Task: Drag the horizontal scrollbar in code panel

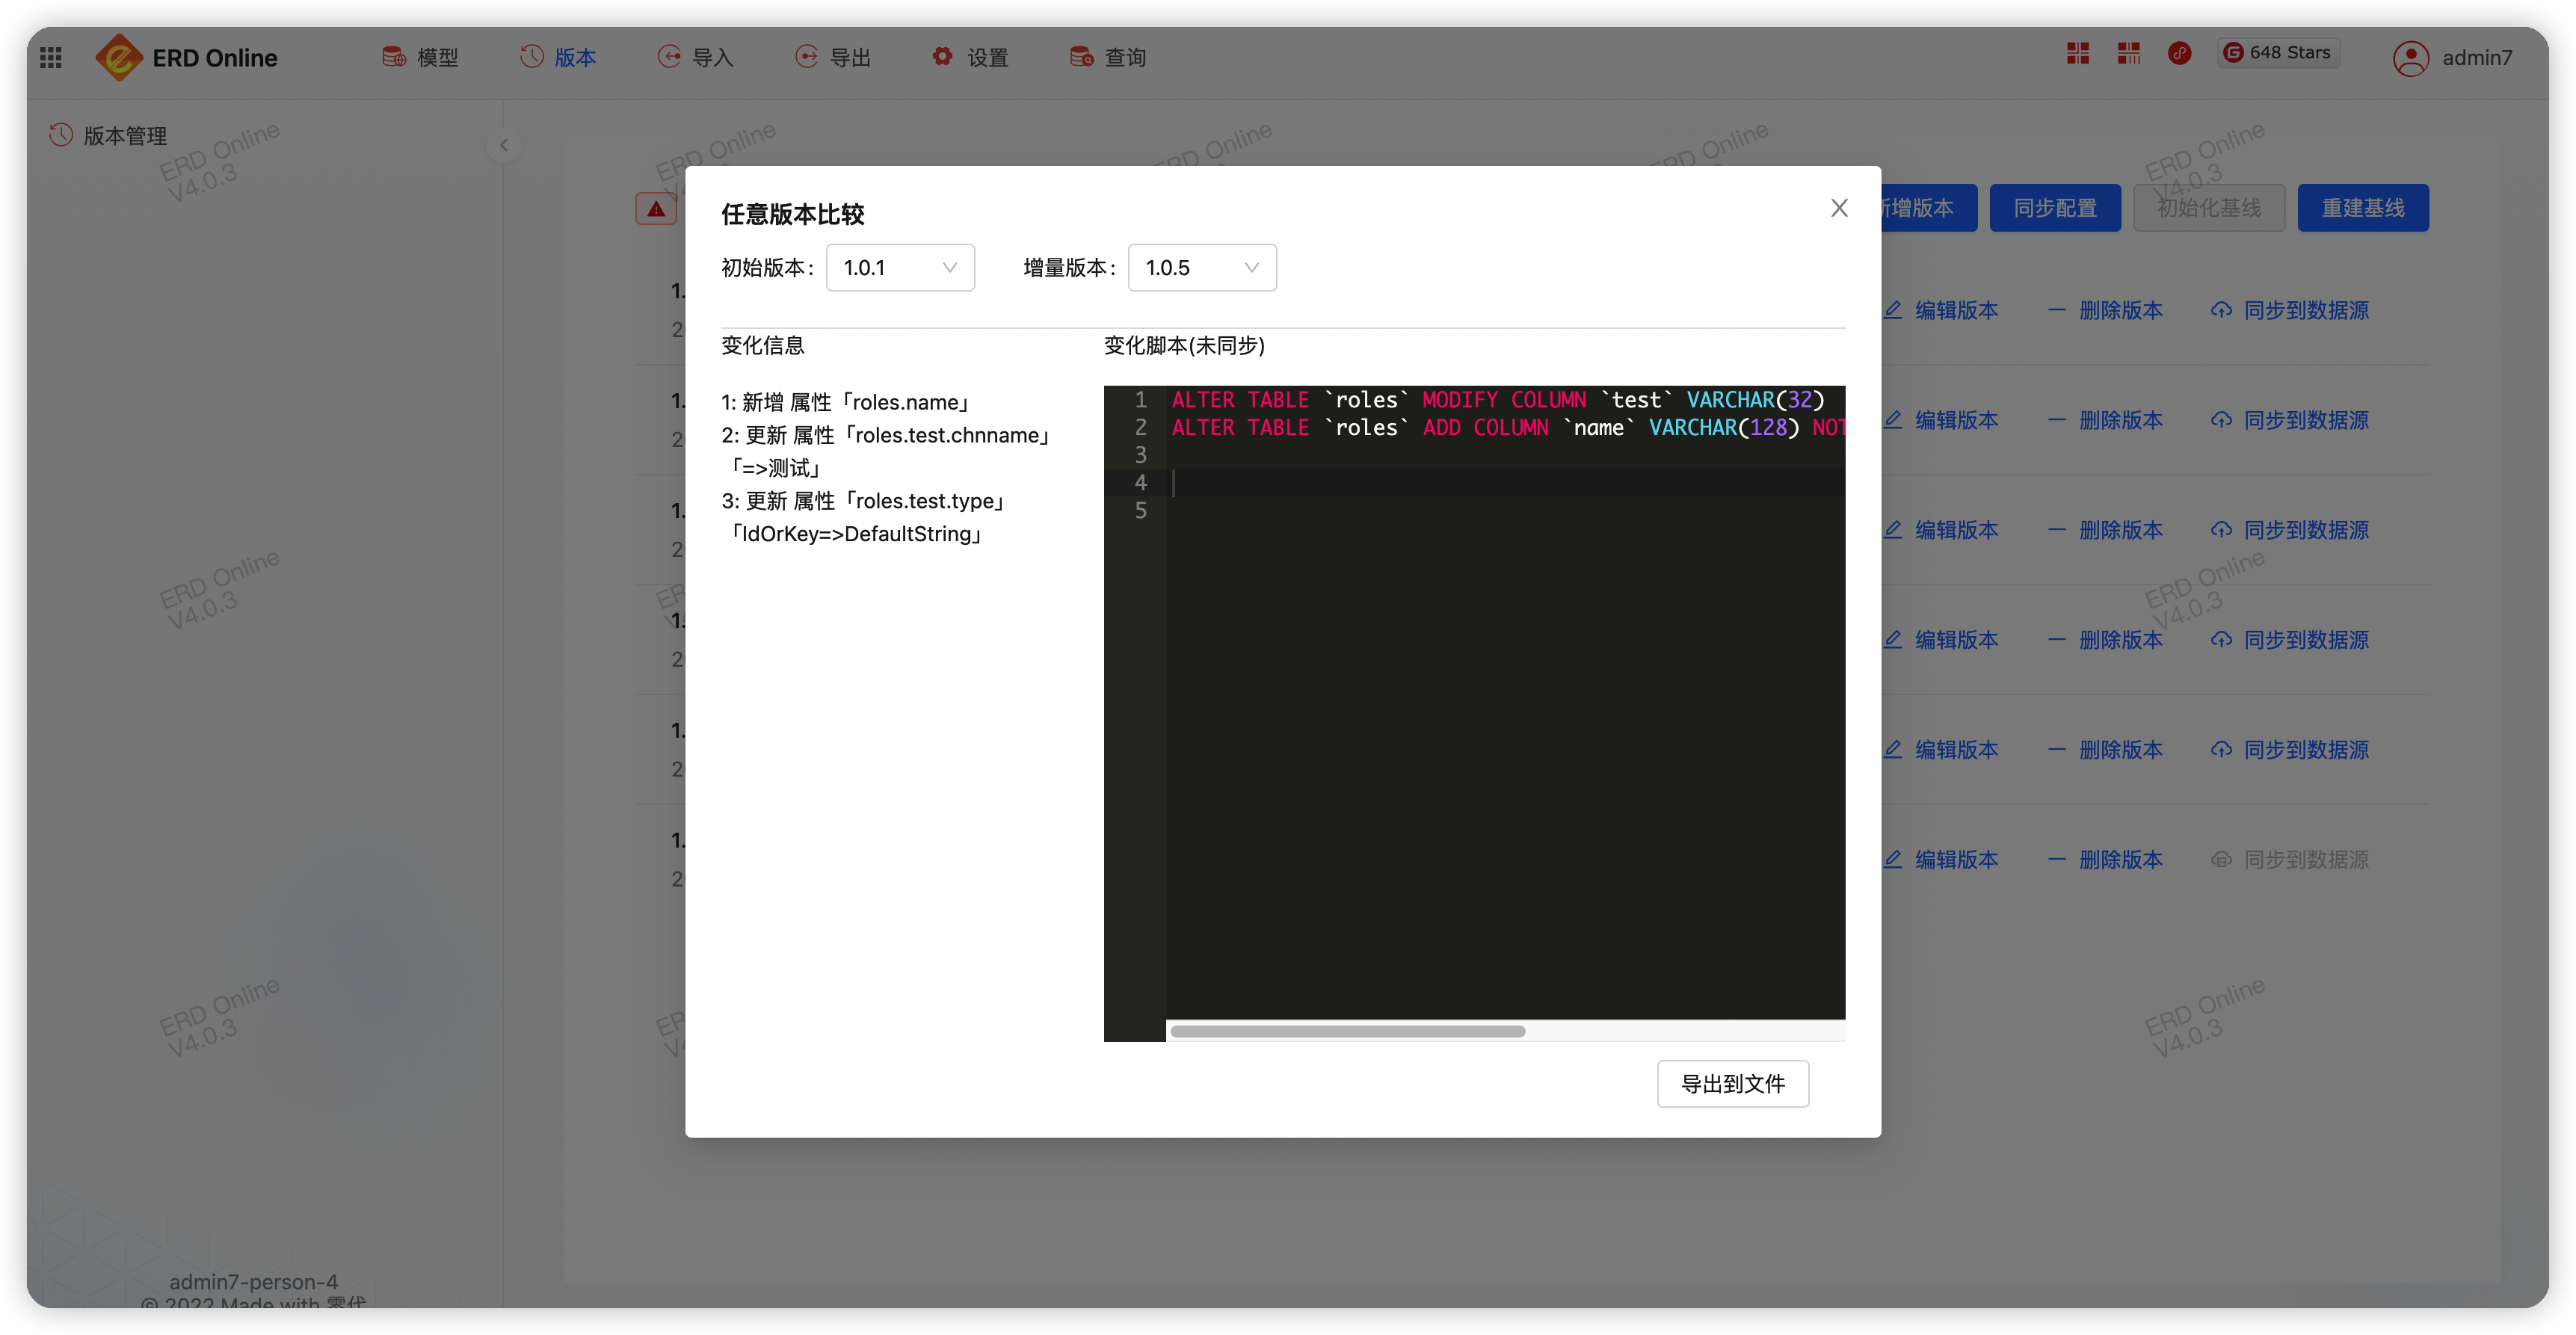Action: [x=1345, y=1030]
